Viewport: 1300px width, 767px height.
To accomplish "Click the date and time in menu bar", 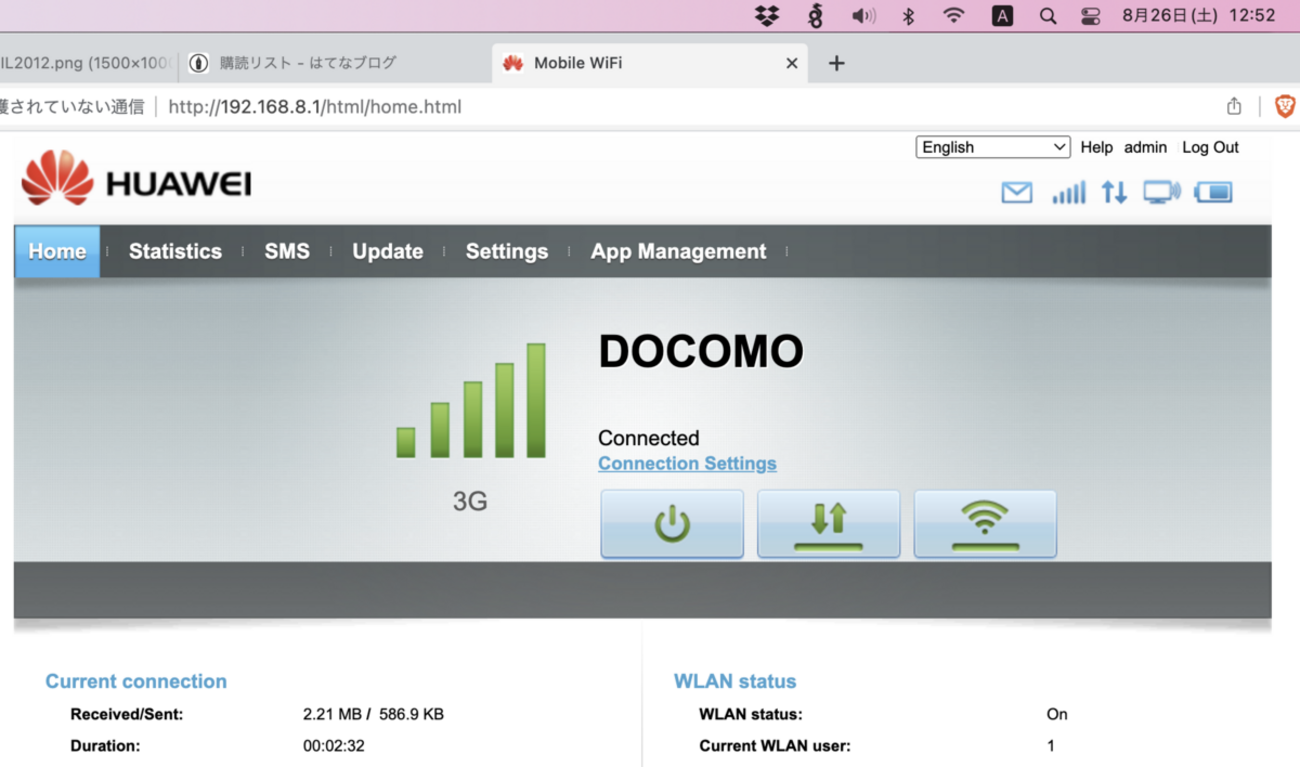I will 1199,15.
